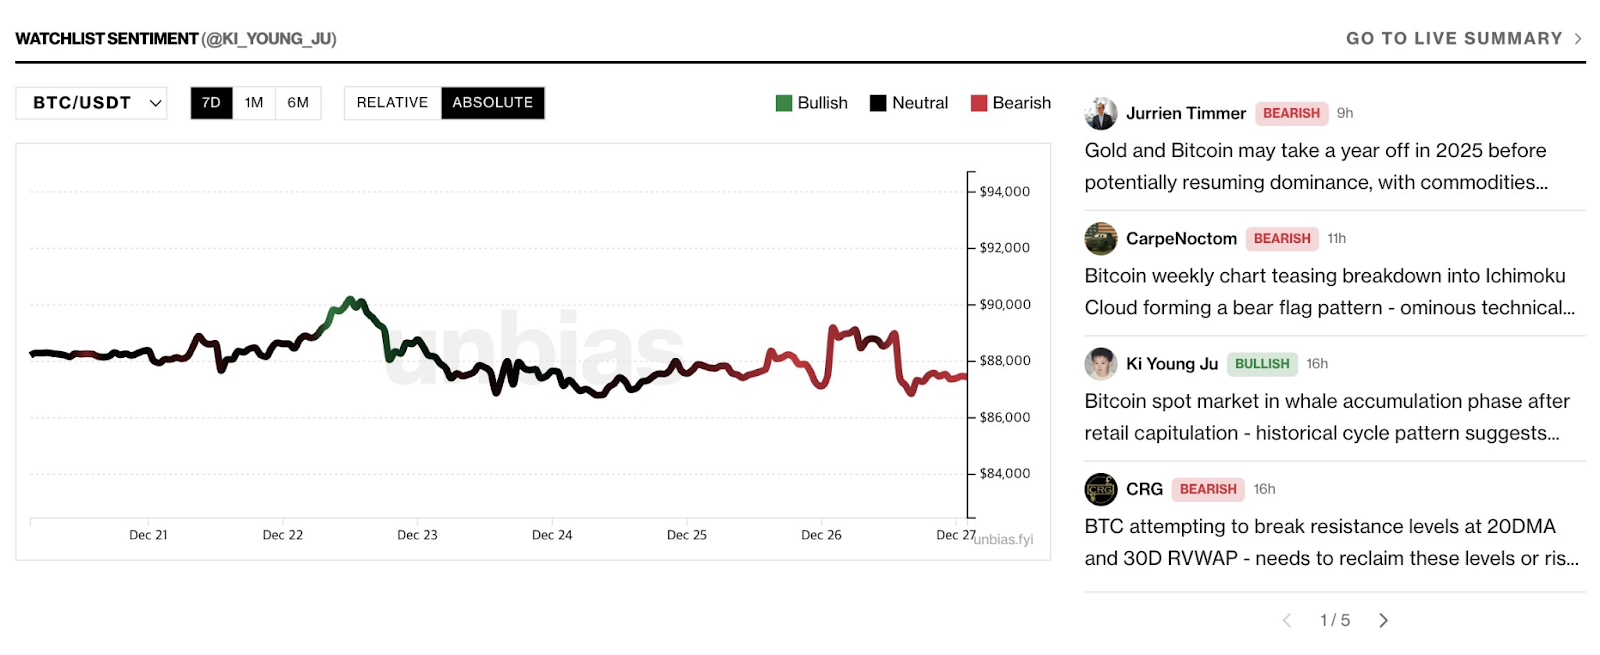Viewport: 1600px width, 655px height.
Task: Click Jurrien Timmer's profile avatar
Action: [1101, 114]
